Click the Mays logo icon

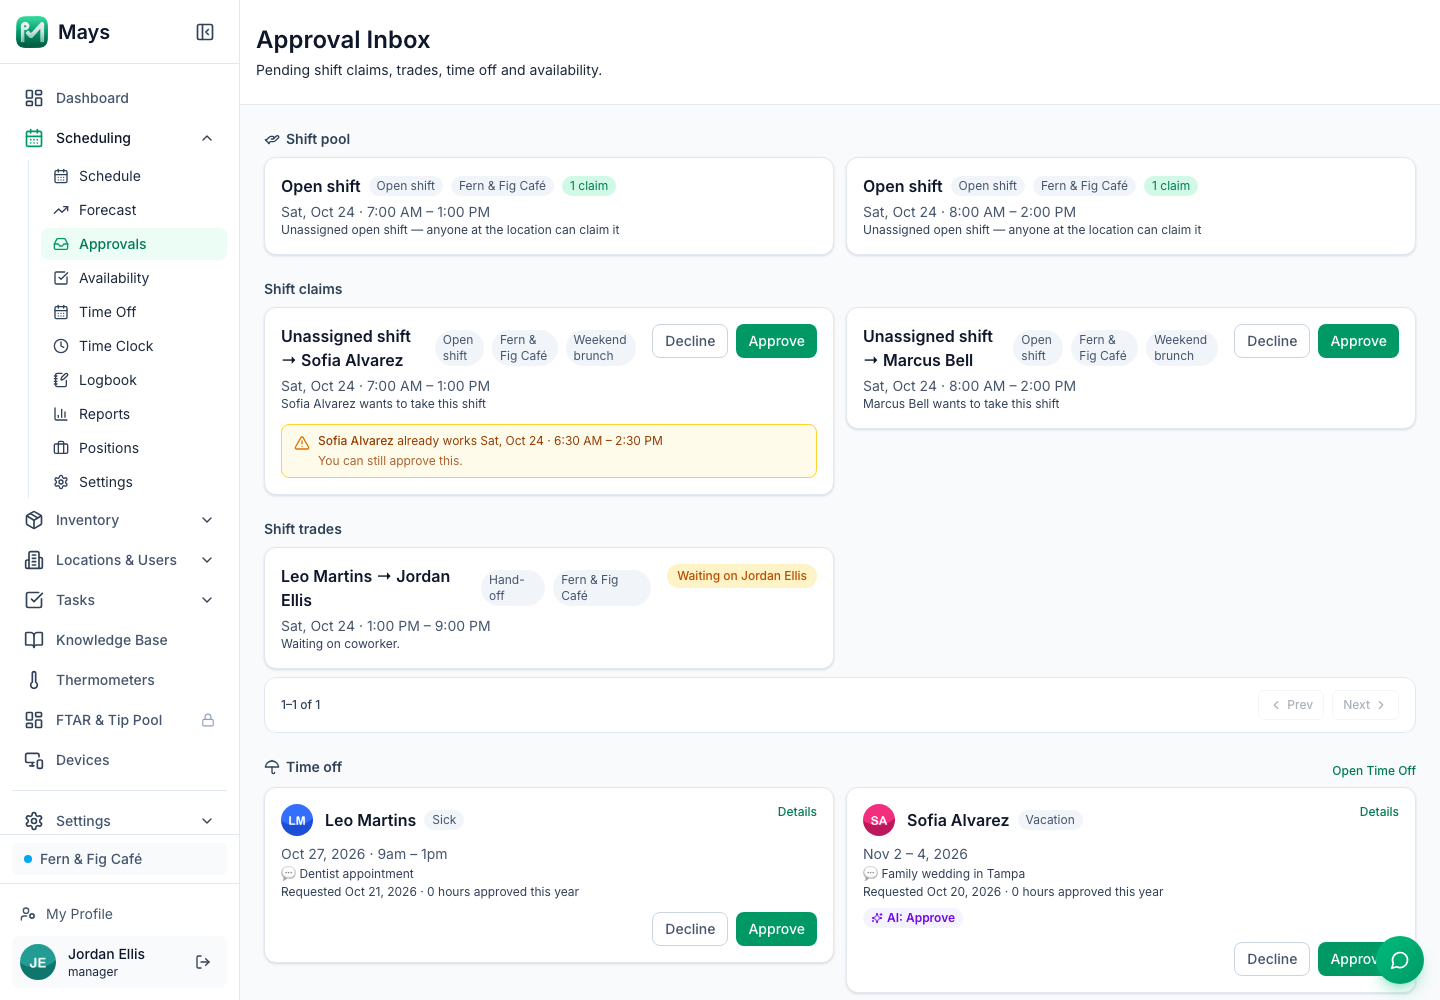pyautogui.click(x=32, y=32)
